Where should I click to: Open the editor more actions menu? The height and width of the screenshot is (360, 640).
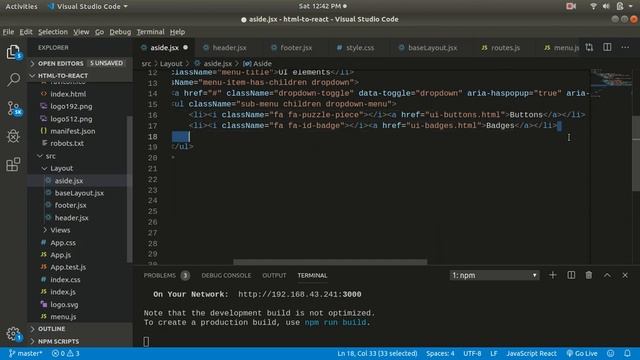625,47
